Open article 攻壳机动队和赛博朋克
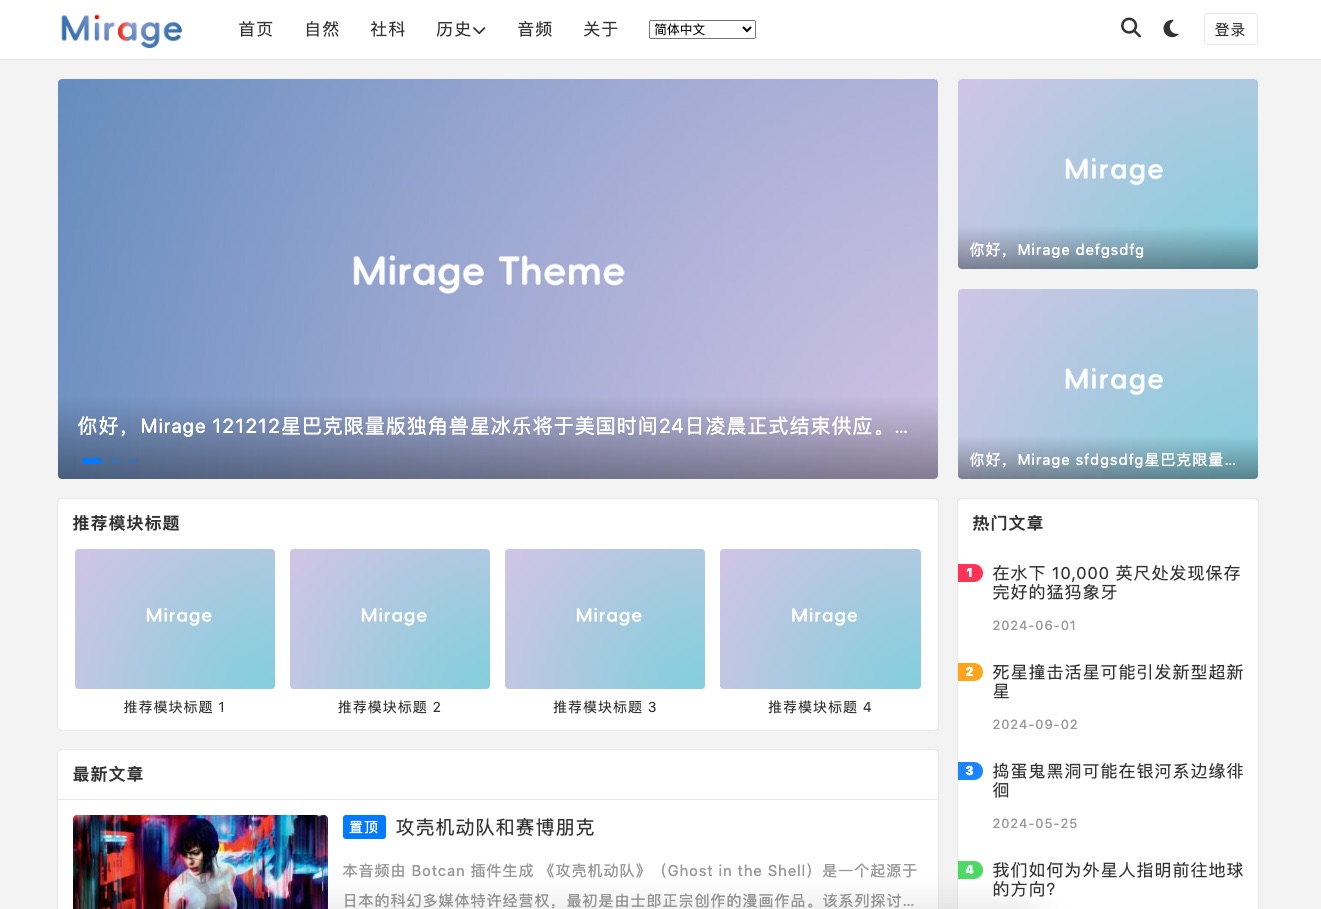Screen dimensions: 1321x909 click(494, 827)
